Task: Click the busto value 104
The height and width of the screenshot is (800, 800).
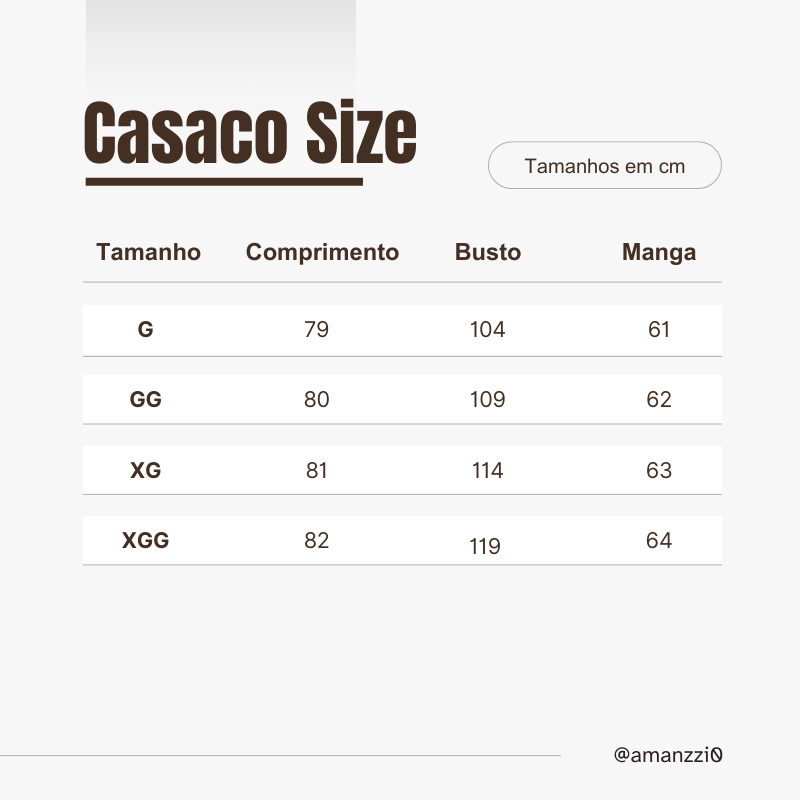Action: [x=488, y=329]
